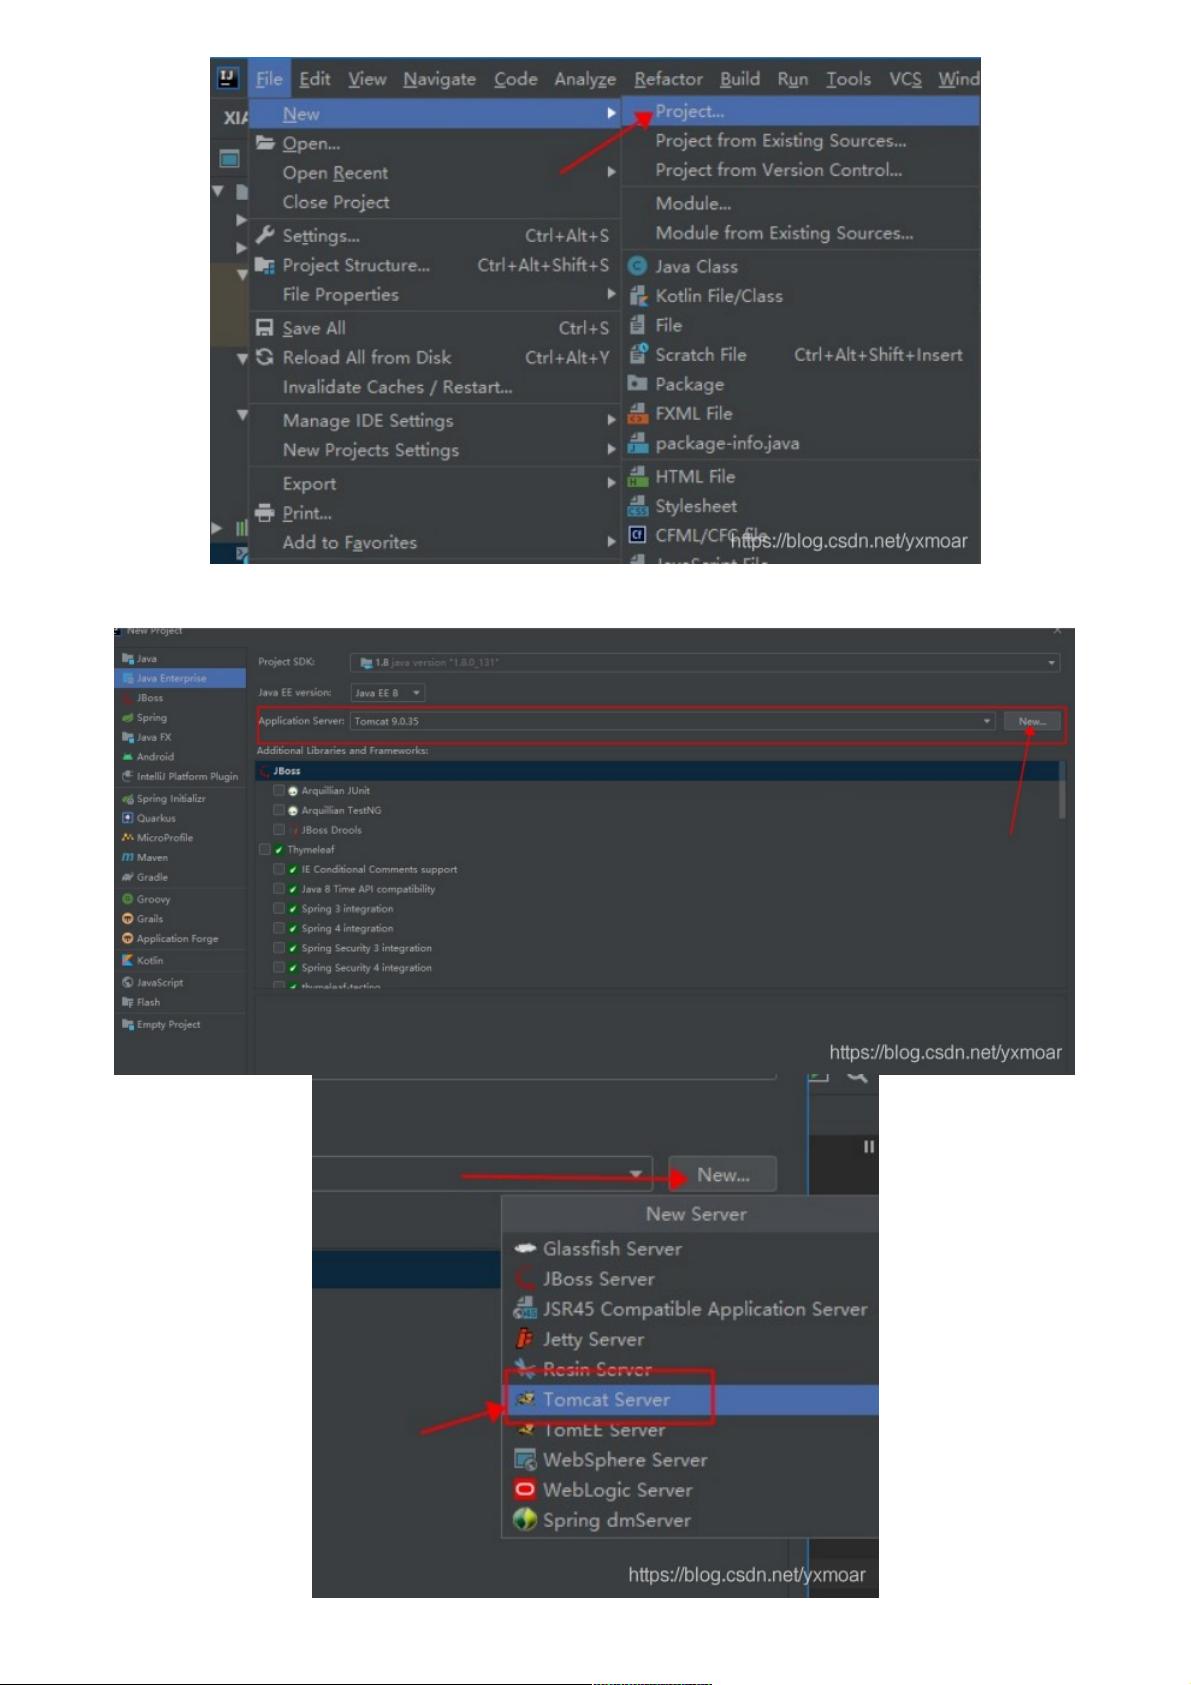The width and height of the screenshot is (1191, 1685).
Task: Click the HTML File icon
Action: 637,476
